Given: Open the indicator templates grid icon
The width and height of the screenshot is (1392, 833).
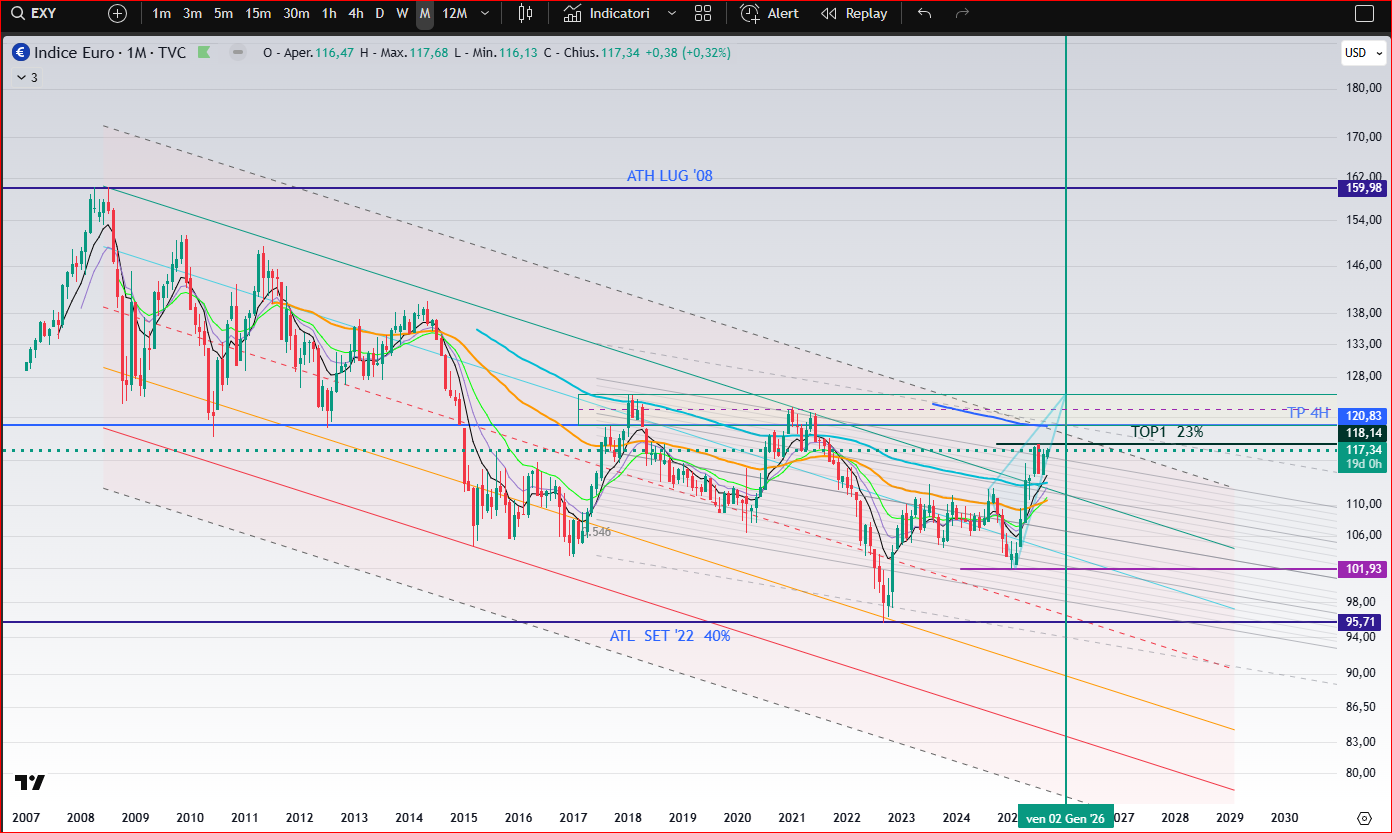Looking at the screenshot, I should click(x=703, y=14).
